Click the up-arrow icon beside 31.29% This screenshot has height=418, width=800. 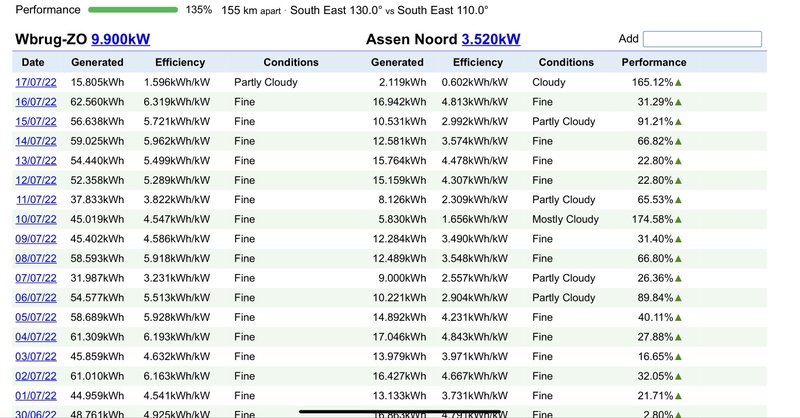pyautogui.click(x=678, y=102)
